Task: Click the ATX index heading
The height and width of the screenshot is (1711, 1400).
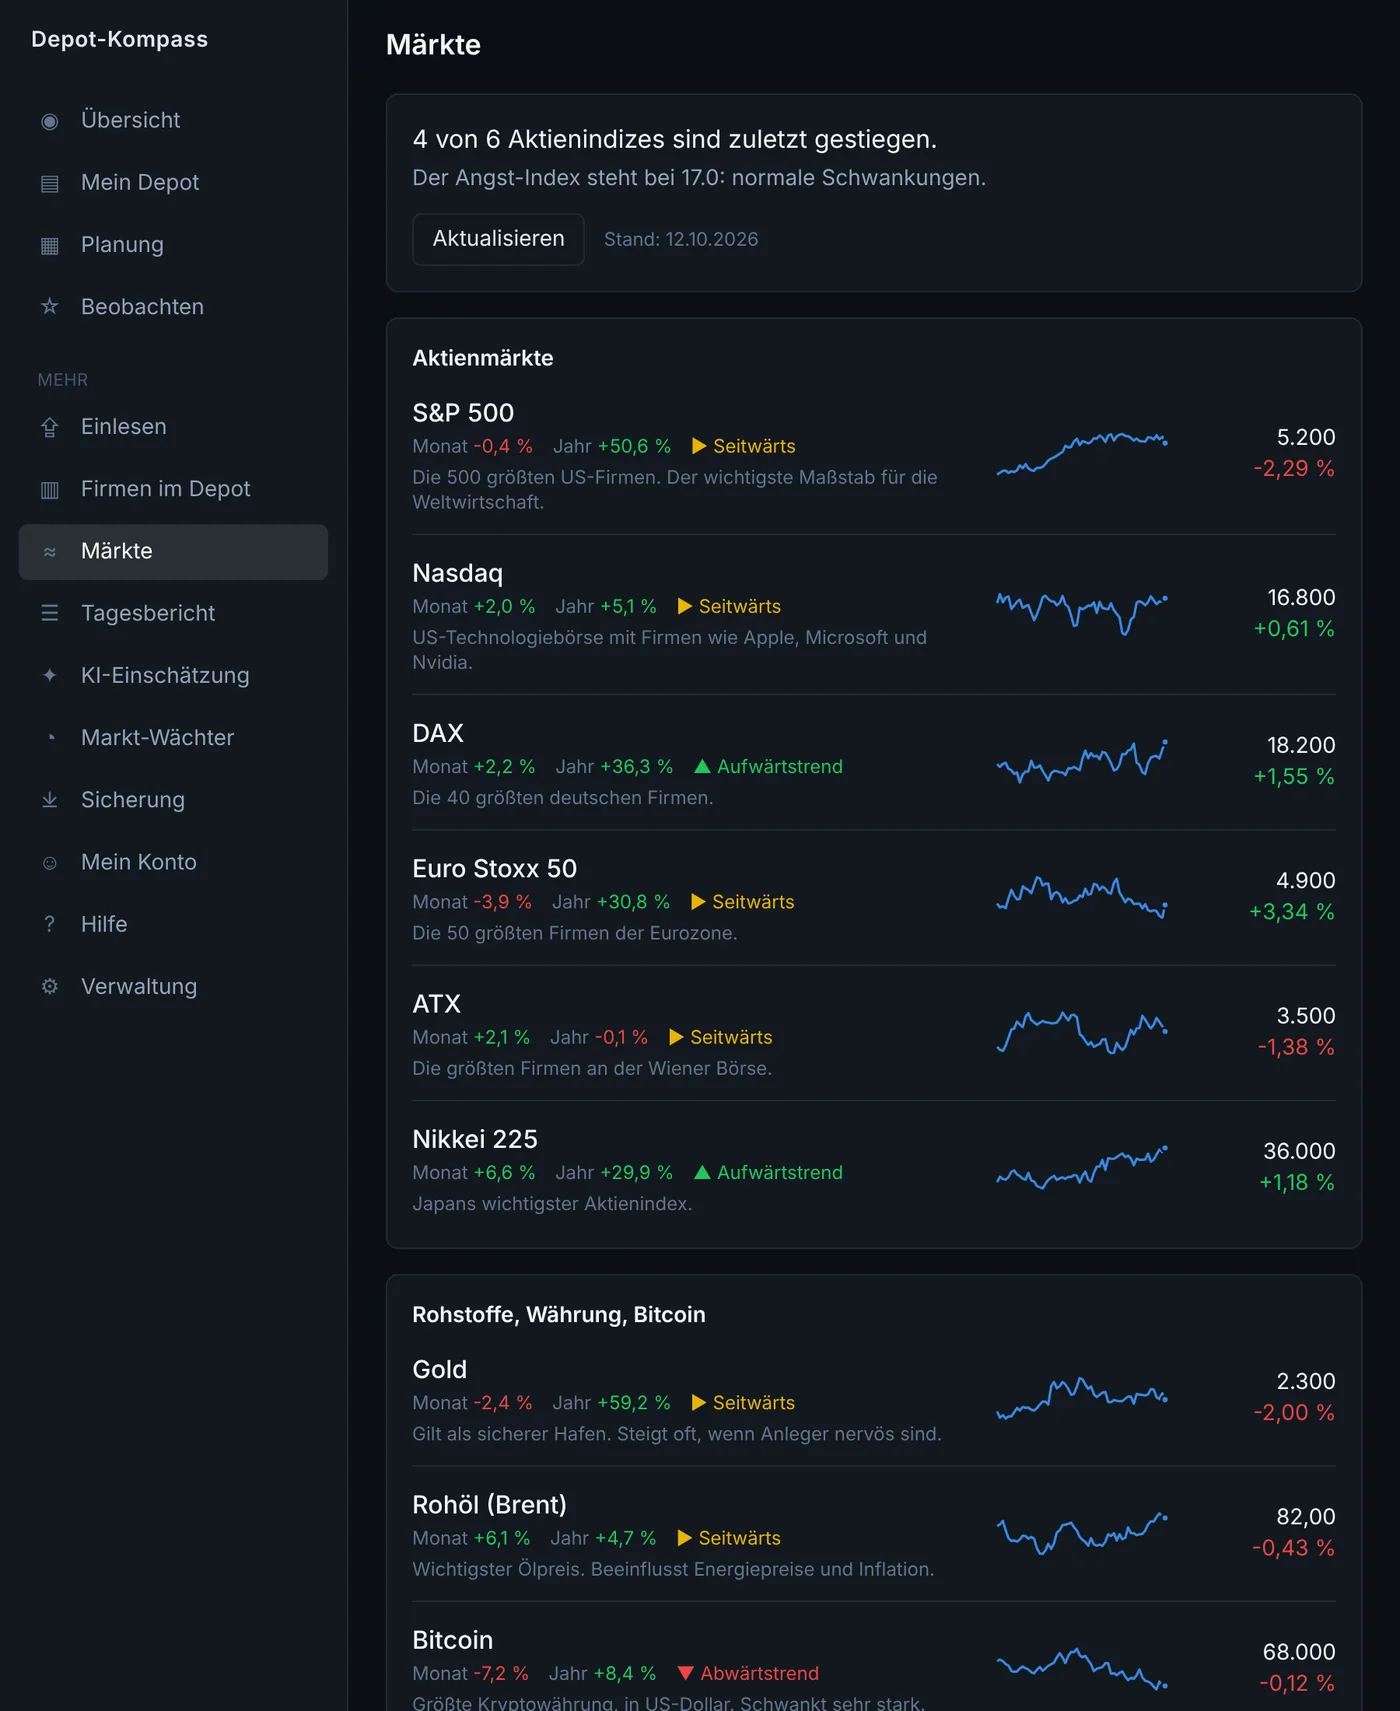Action: (436, 1004)
